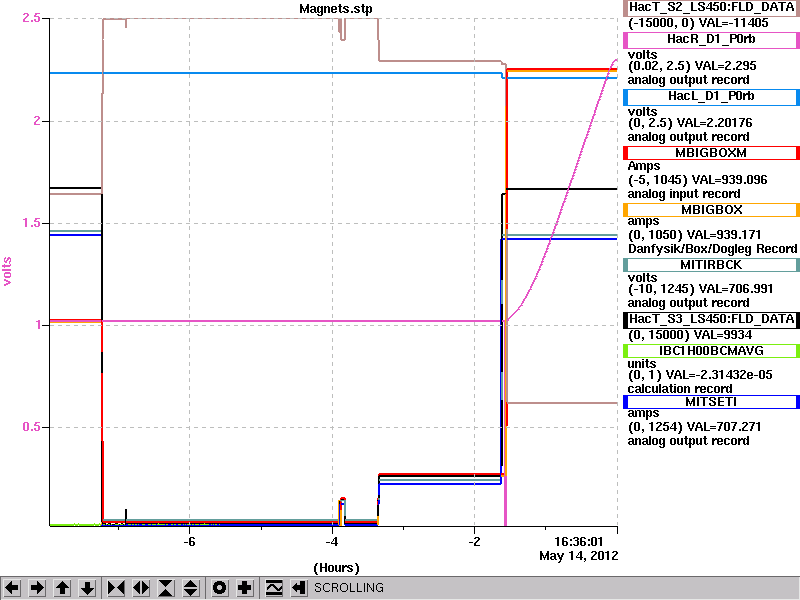
Task: Click the VAL=707.271 readout text
Action: pos(724,427)
